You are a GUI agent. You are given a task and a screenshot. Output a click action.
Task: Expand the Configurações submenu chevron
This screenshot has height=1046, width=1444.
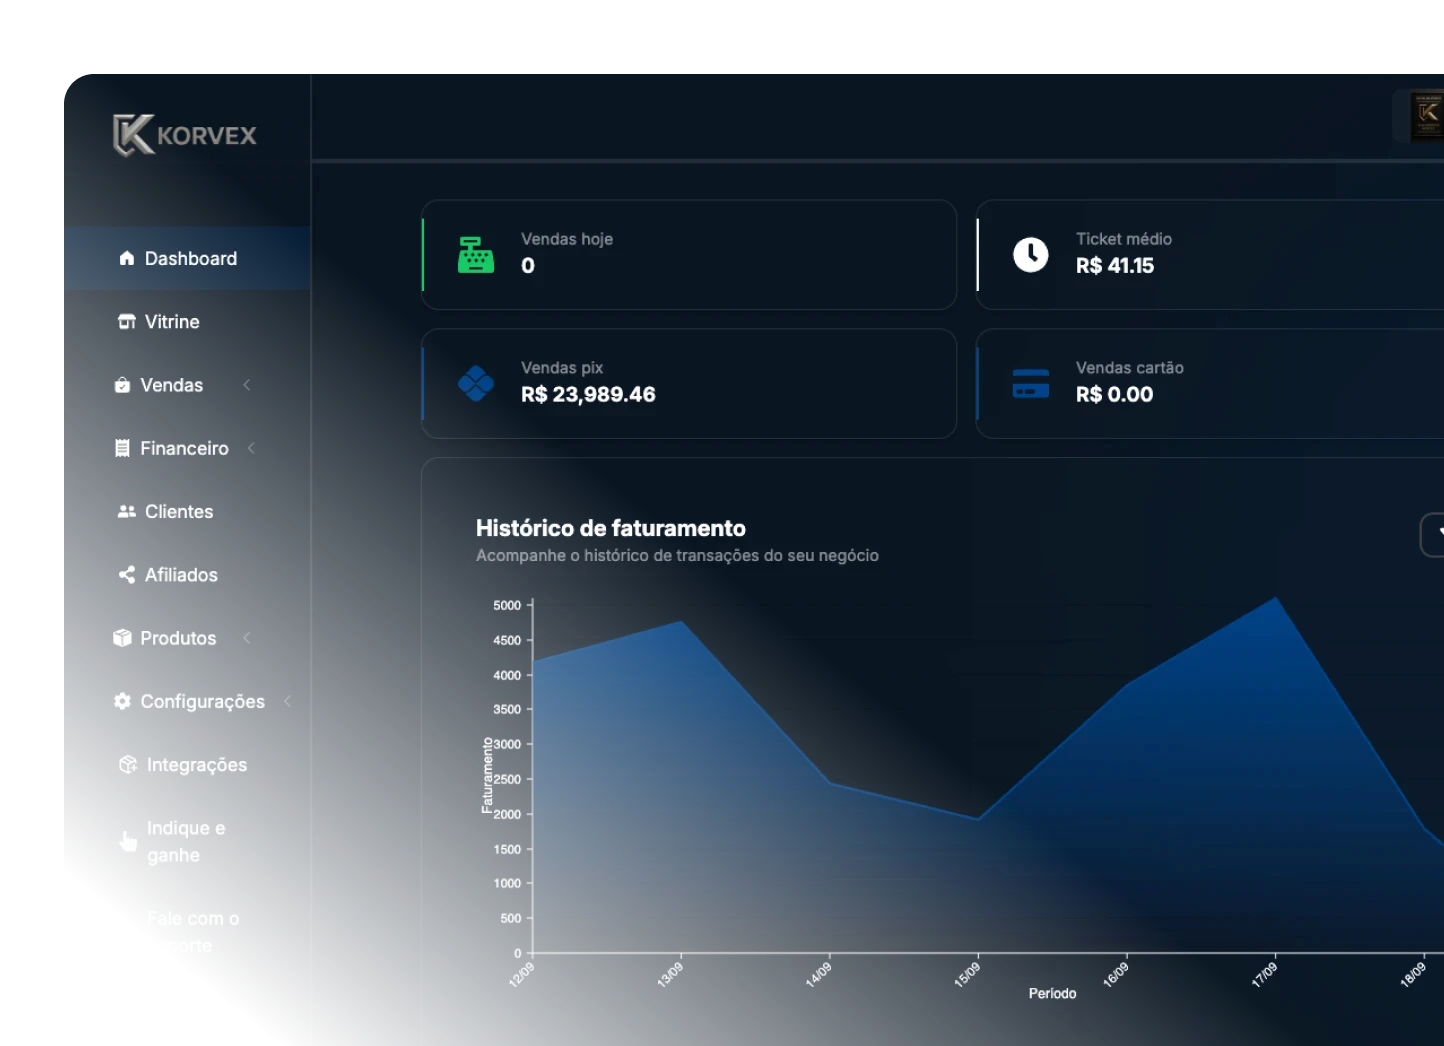coord(288,701)
